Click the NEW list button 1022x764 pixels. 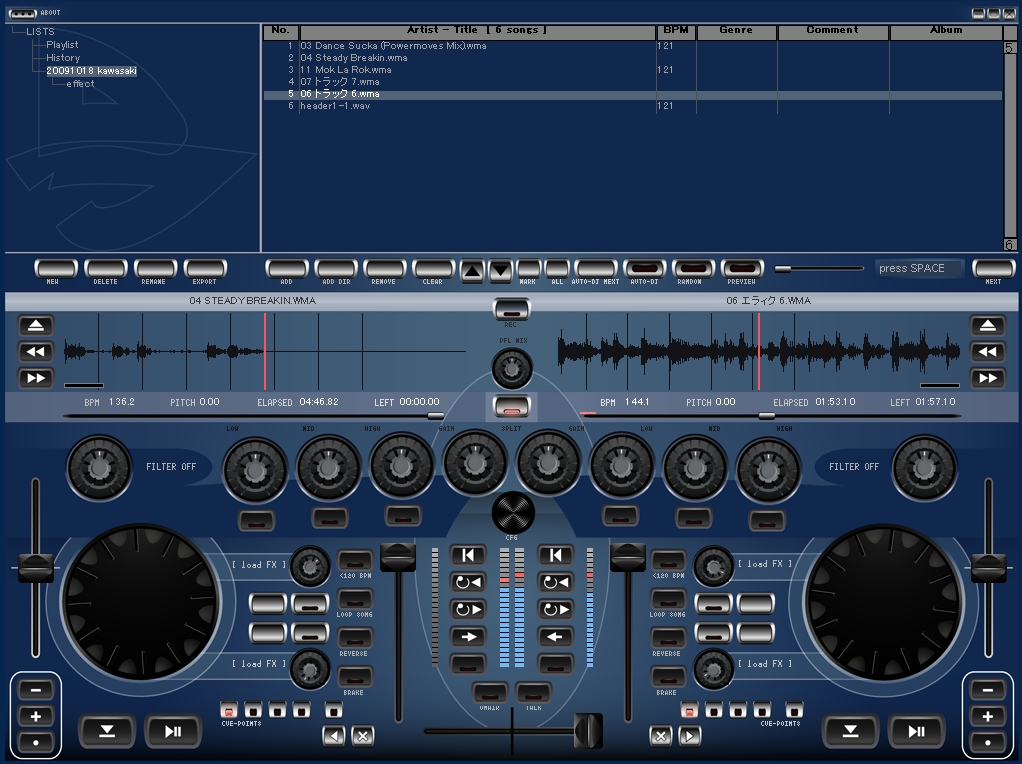55,269
